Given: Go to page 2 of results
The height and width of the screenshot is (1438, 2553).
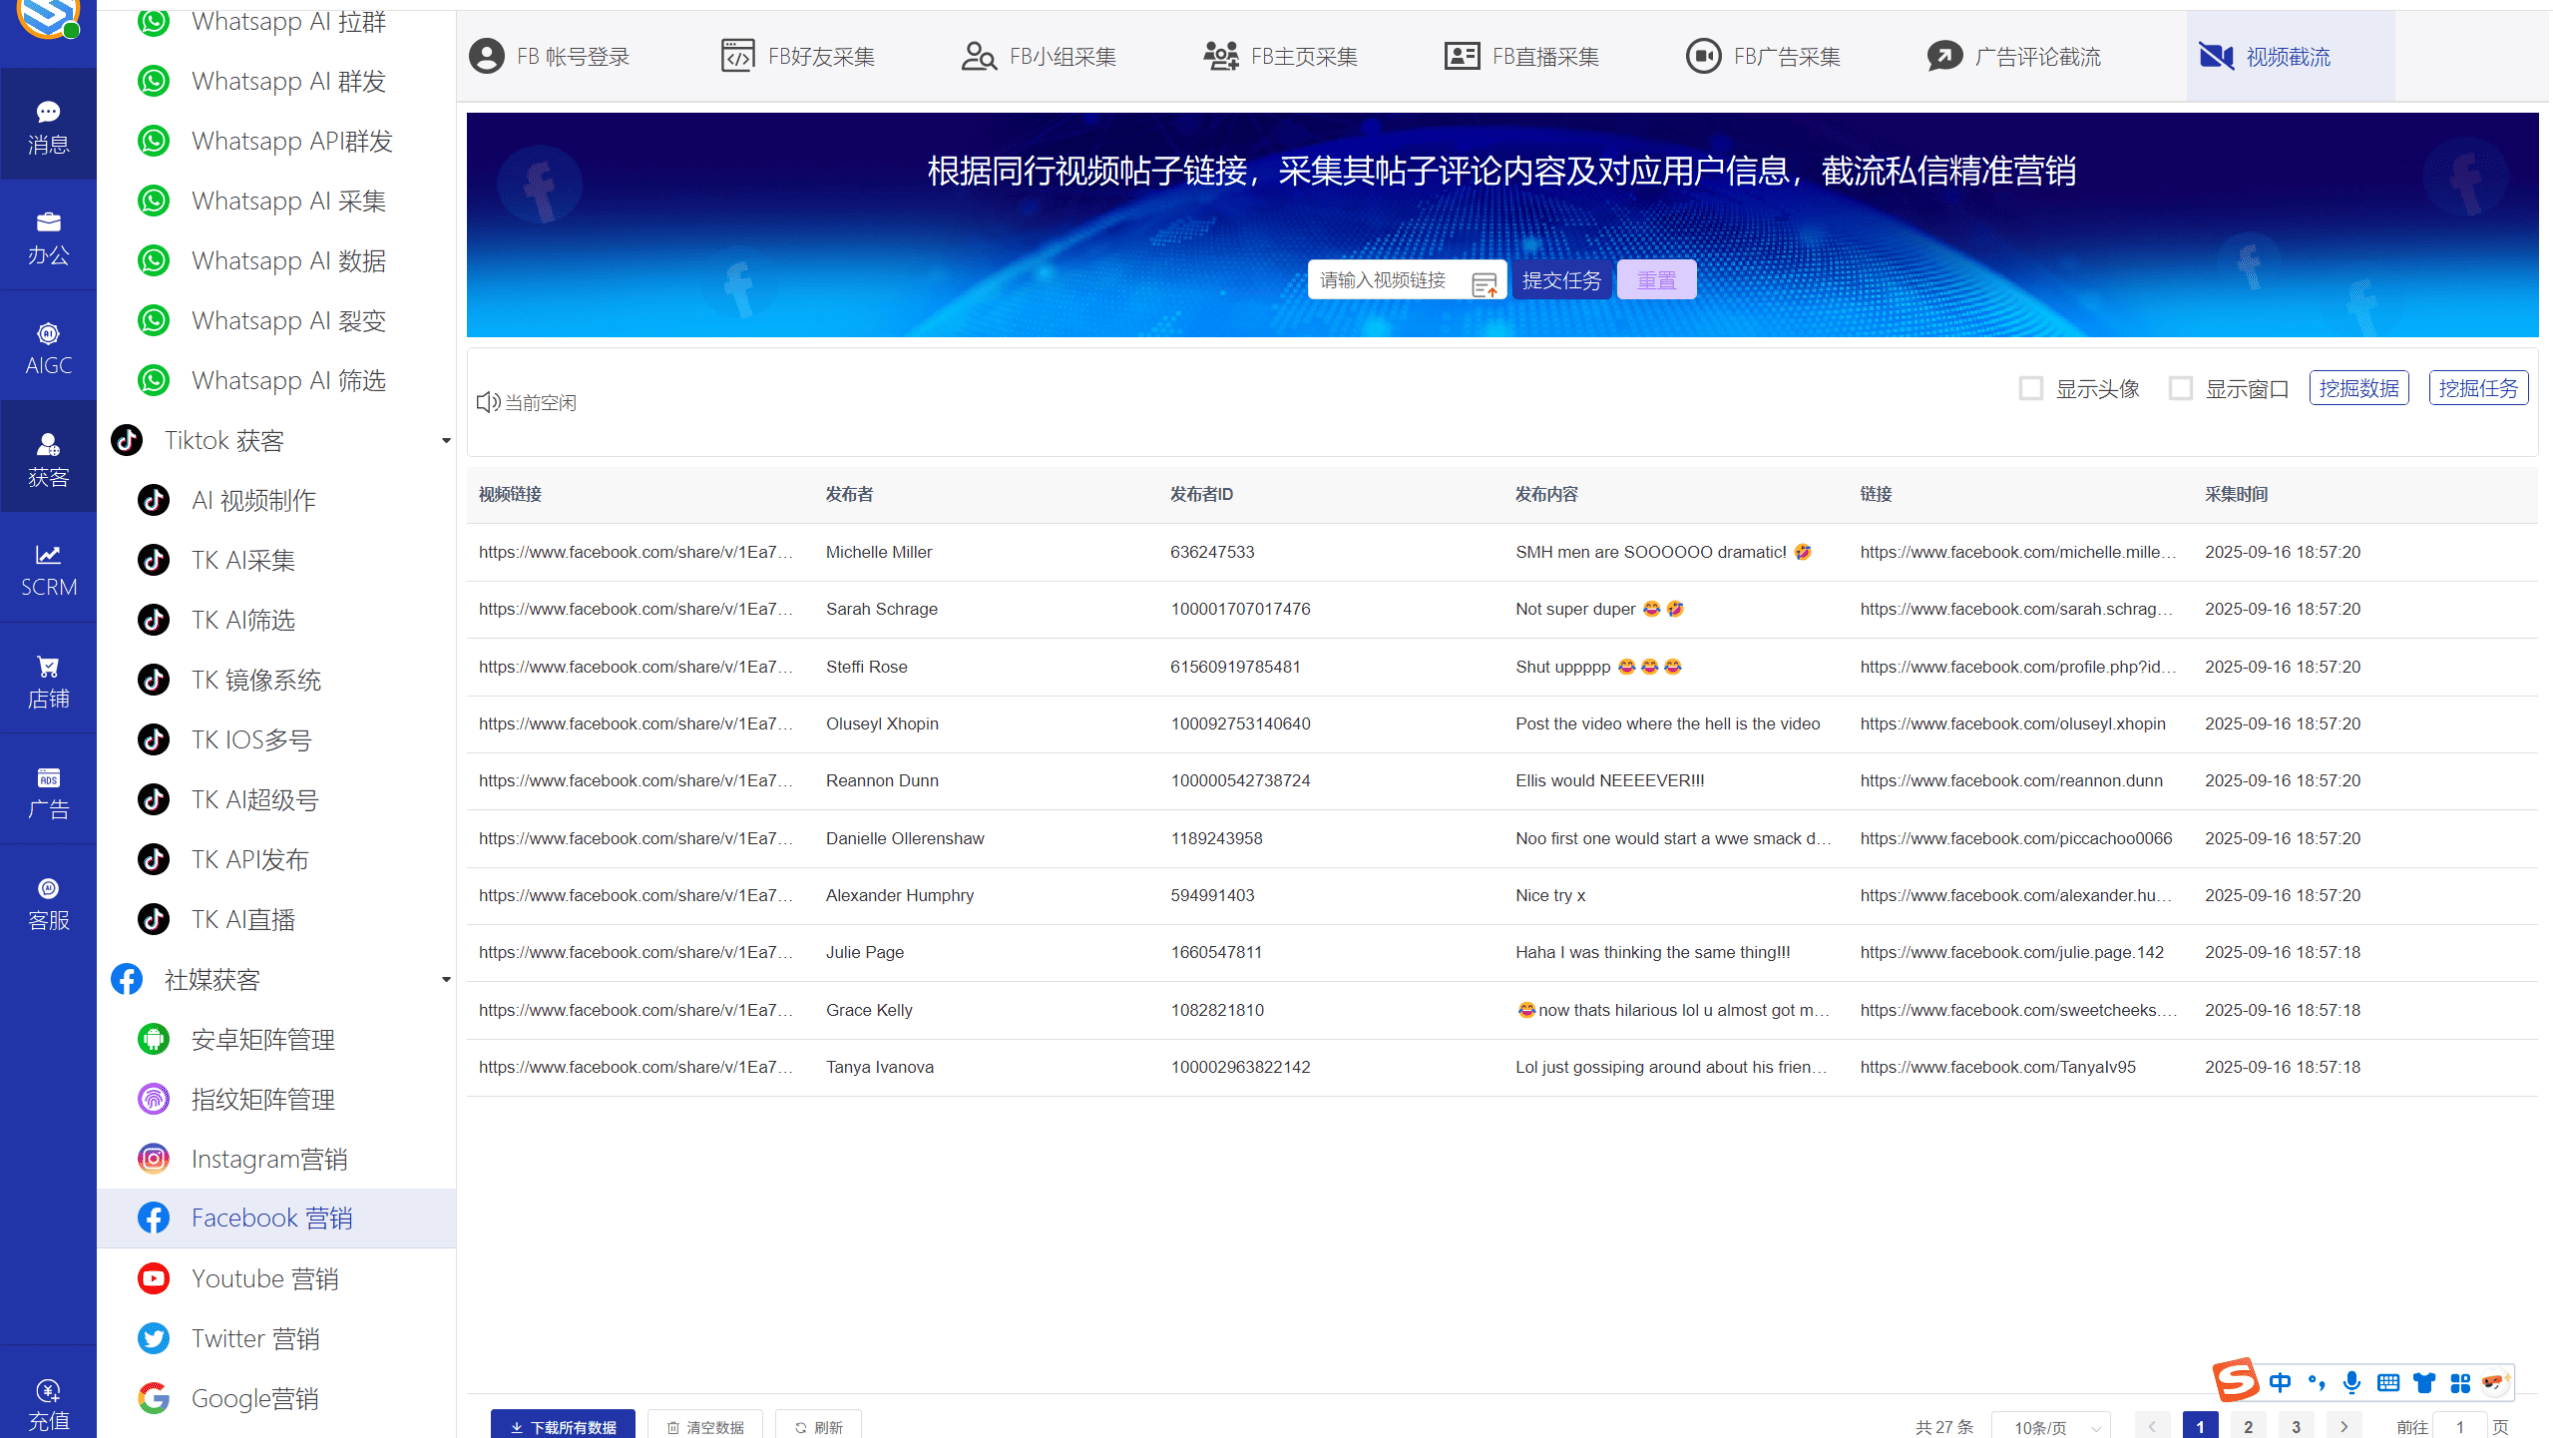Looking at the screenshot, I should [x=2247, y=1426].
